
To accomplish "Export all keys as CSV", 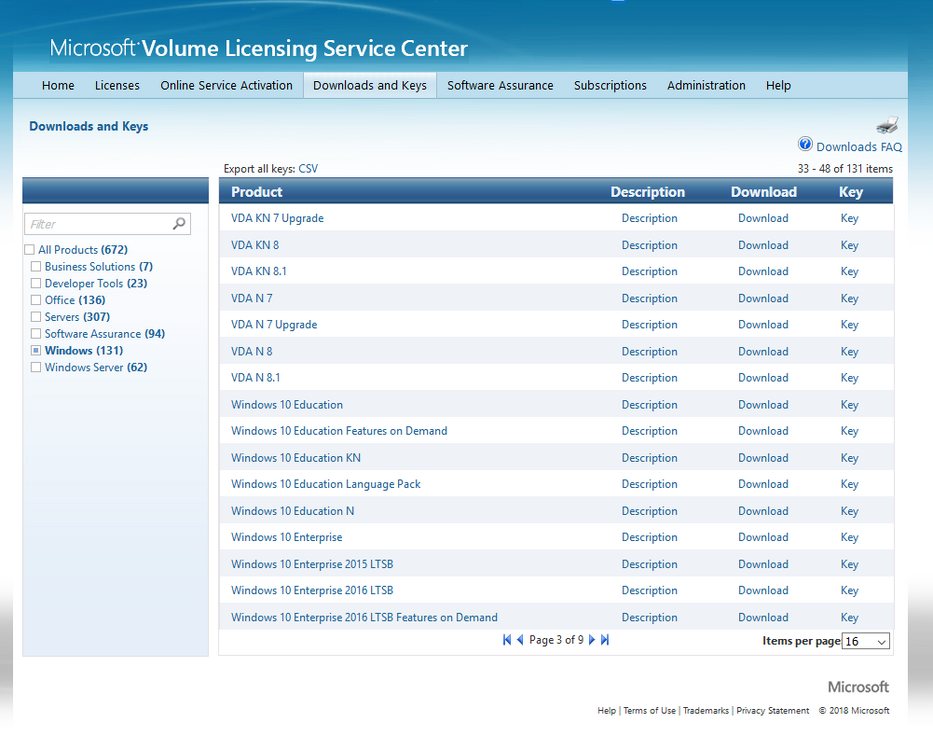I will pyautogui.click(x=308, y=168).
